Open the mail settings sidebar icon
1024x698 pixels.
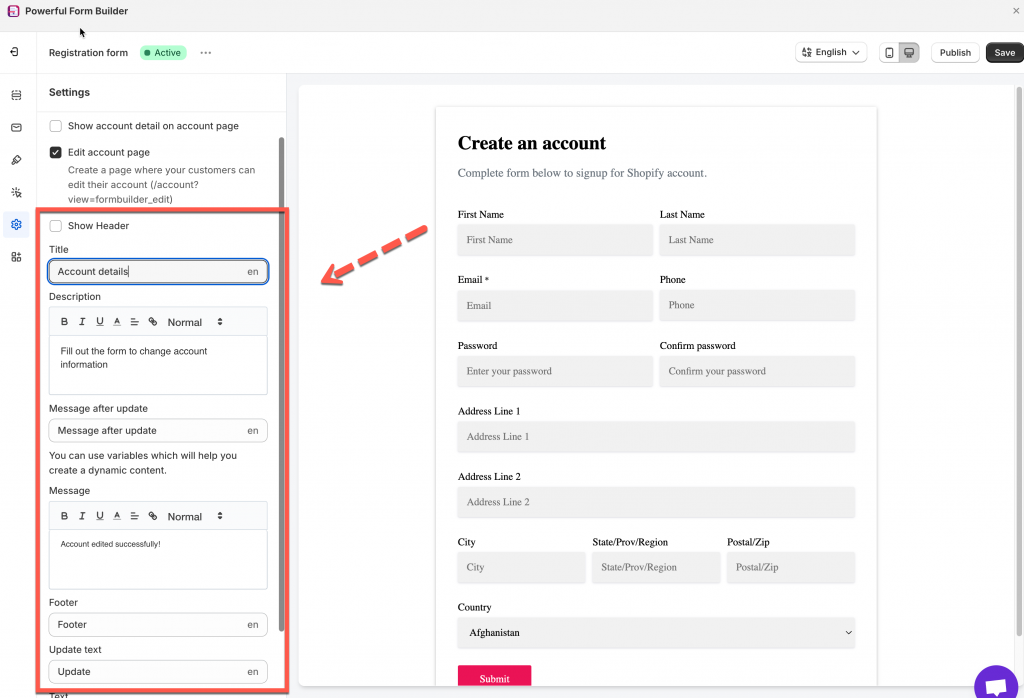pyautogui.click(x=16, y=128)
